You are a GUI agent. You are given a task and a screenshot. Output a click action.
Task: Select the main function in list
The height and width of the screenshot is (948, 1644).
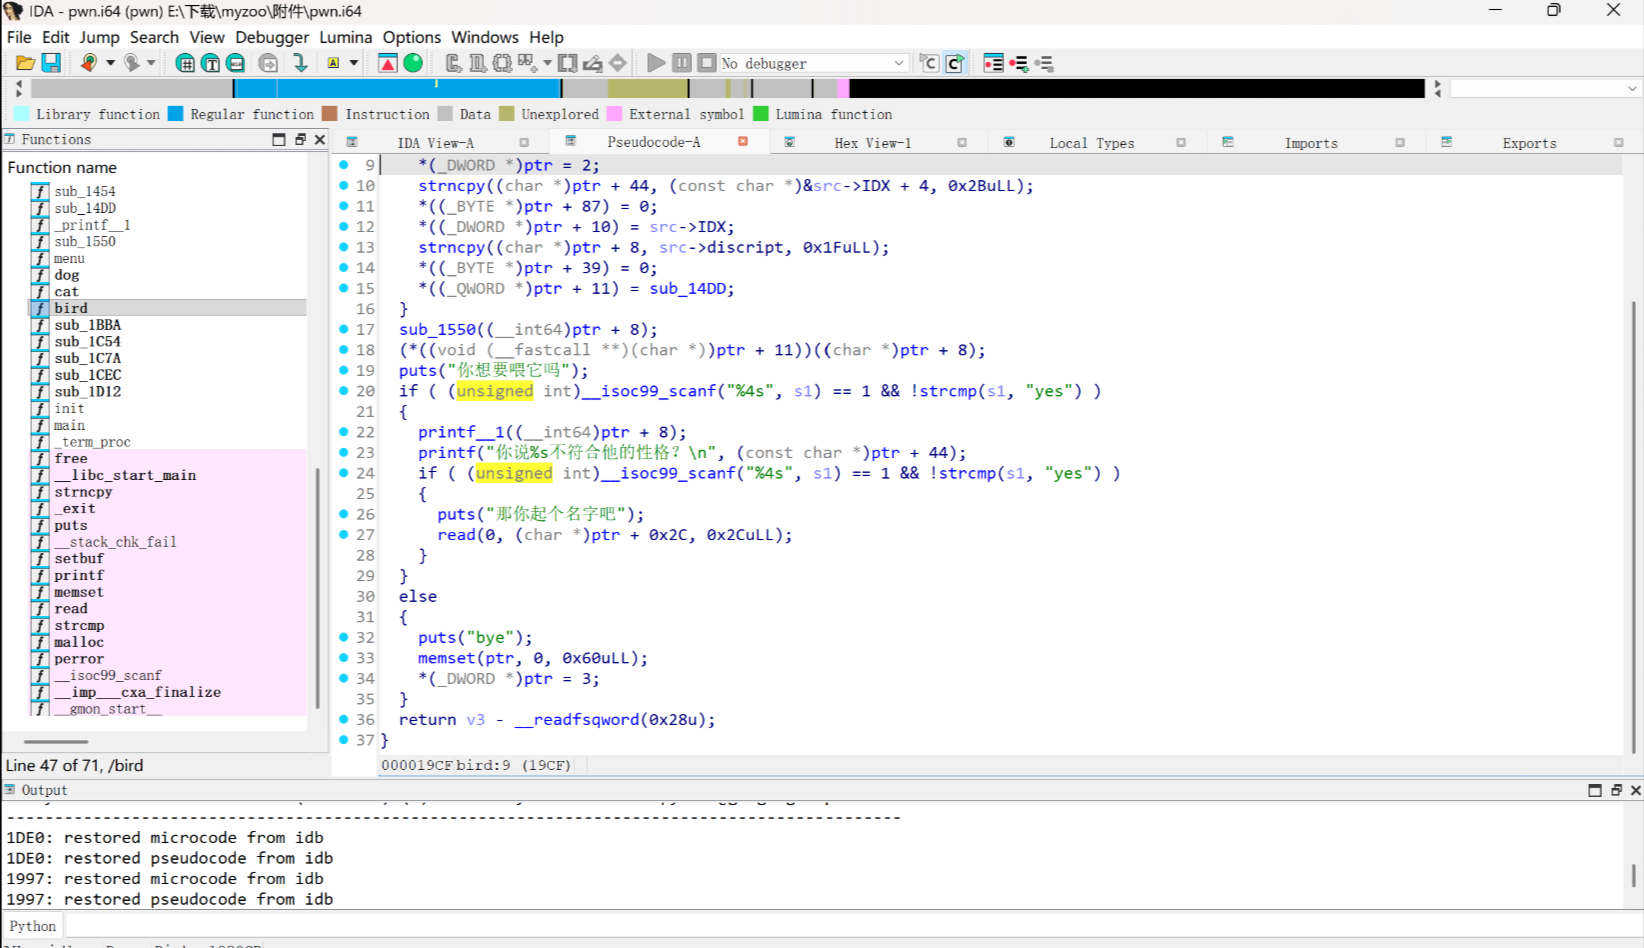click(x=69, y=425)
